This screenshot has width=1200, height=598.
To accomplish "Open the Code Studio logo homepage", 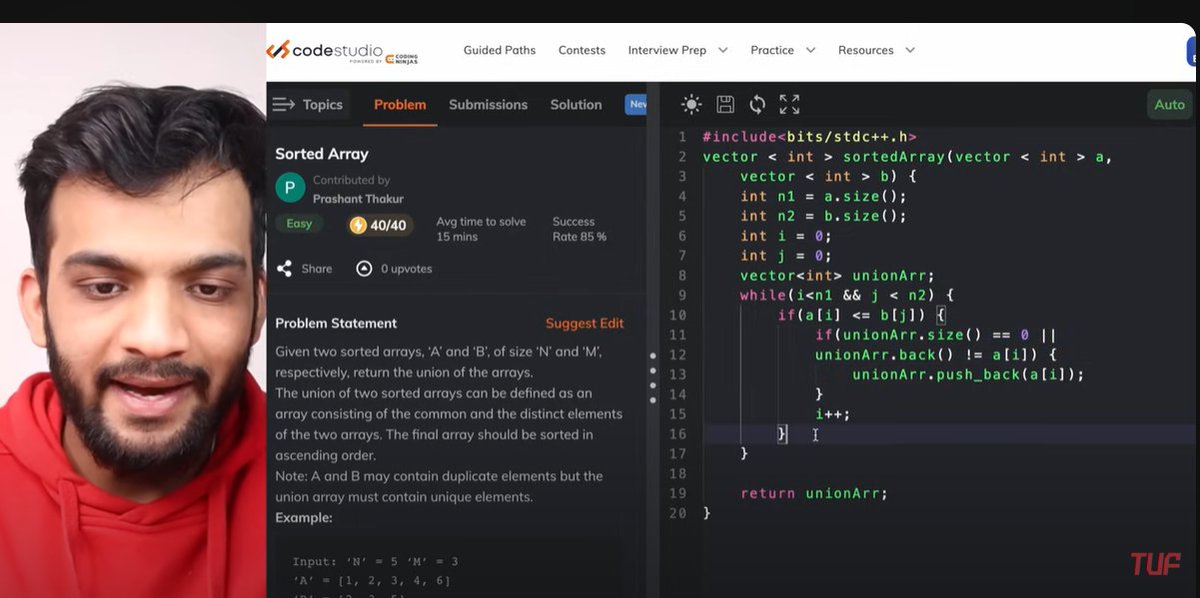I will [341, 50].
